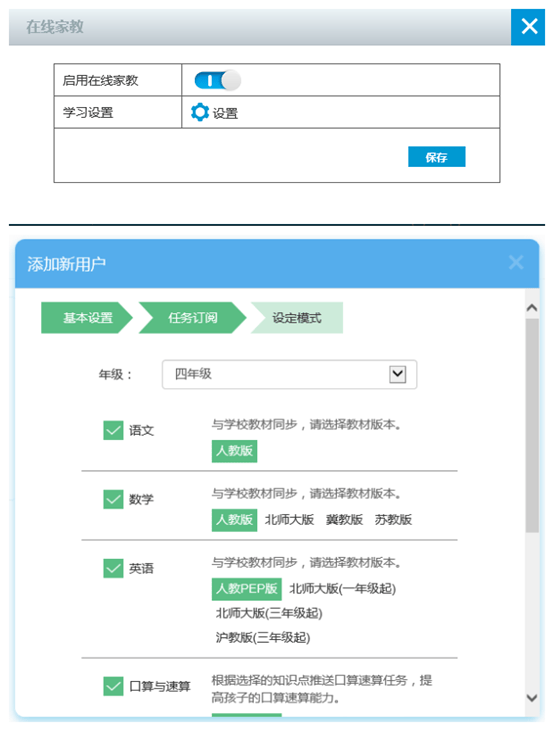Switch to the 任务订阅 step
Viewport: 554px width, 731px height.
(x=192, y=317)
